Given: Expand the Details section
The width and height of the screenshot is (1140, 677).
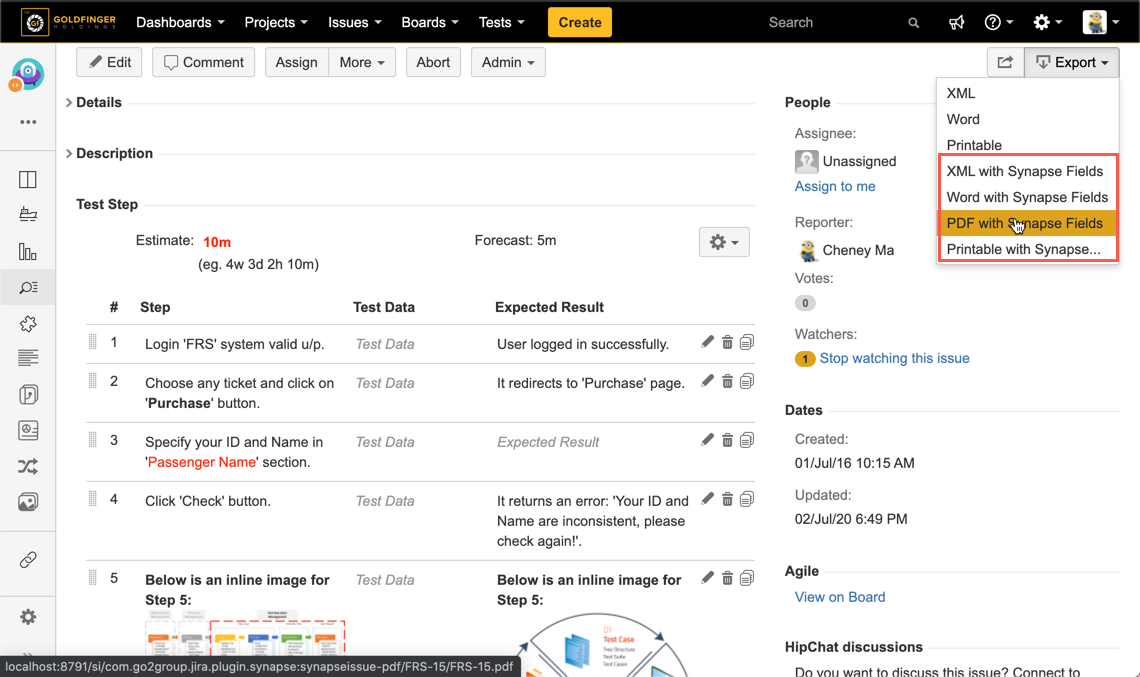Looking at the screenshot, I should pyautogui.click(x=70, y=102).
